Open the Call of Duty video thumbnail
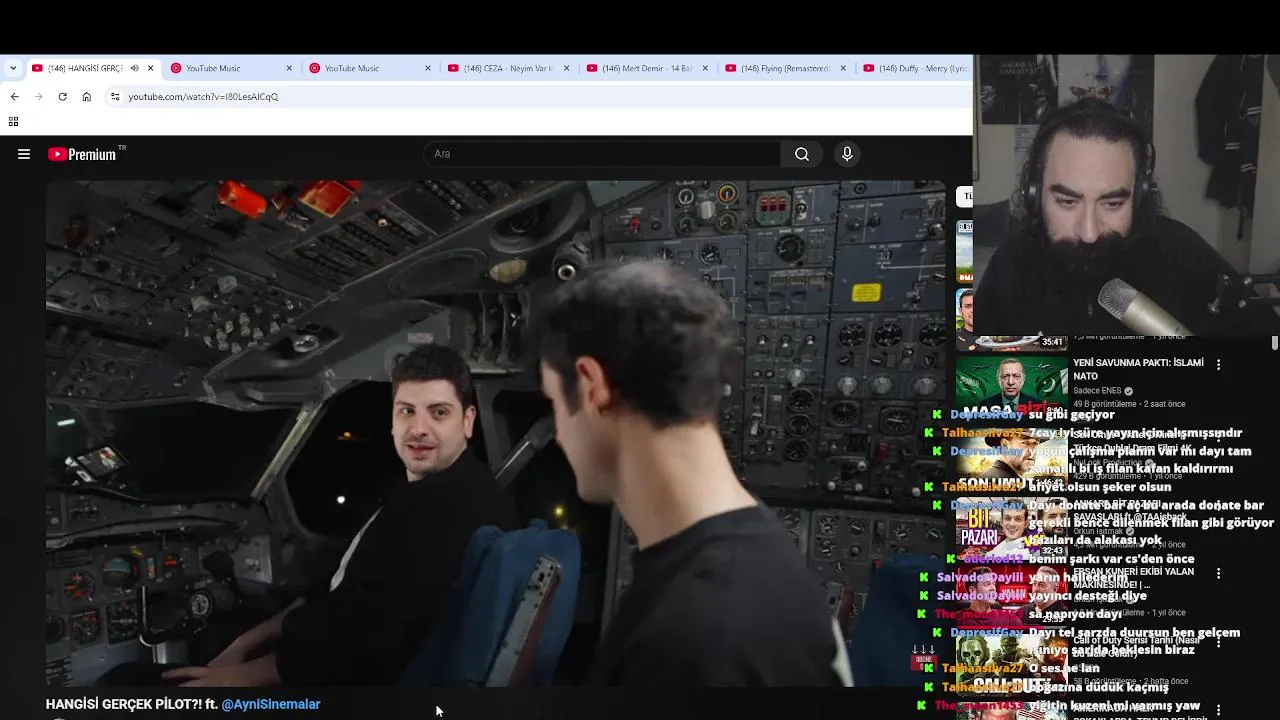The height and width of the screenshot is (720, 1280). (1011, 665)
